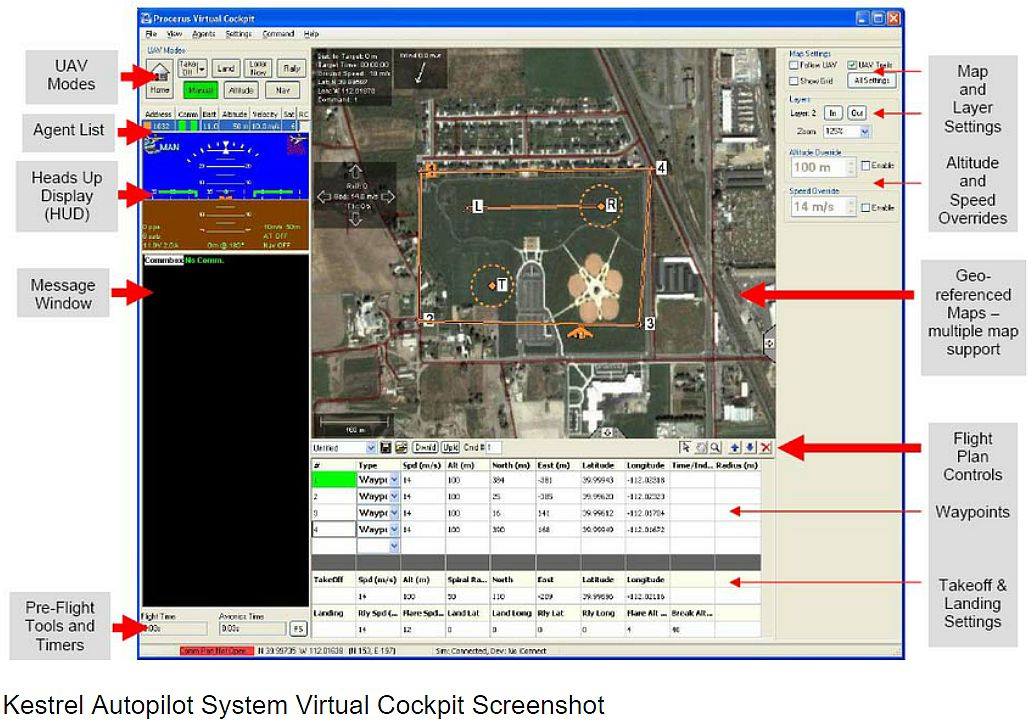
Task: Click the Dwnld flight plan button
Action: coord(425,447)
